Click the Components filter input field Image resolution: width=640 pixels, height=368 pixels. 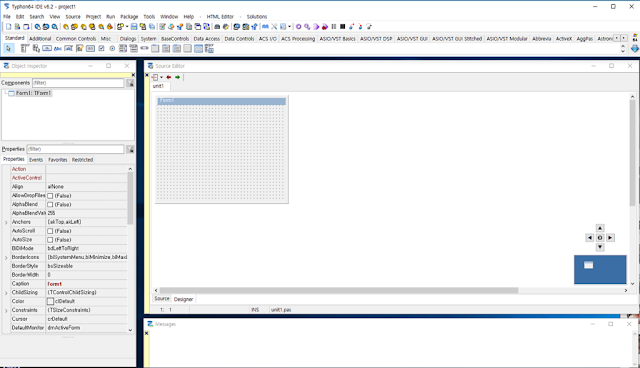tap(78, 83)
